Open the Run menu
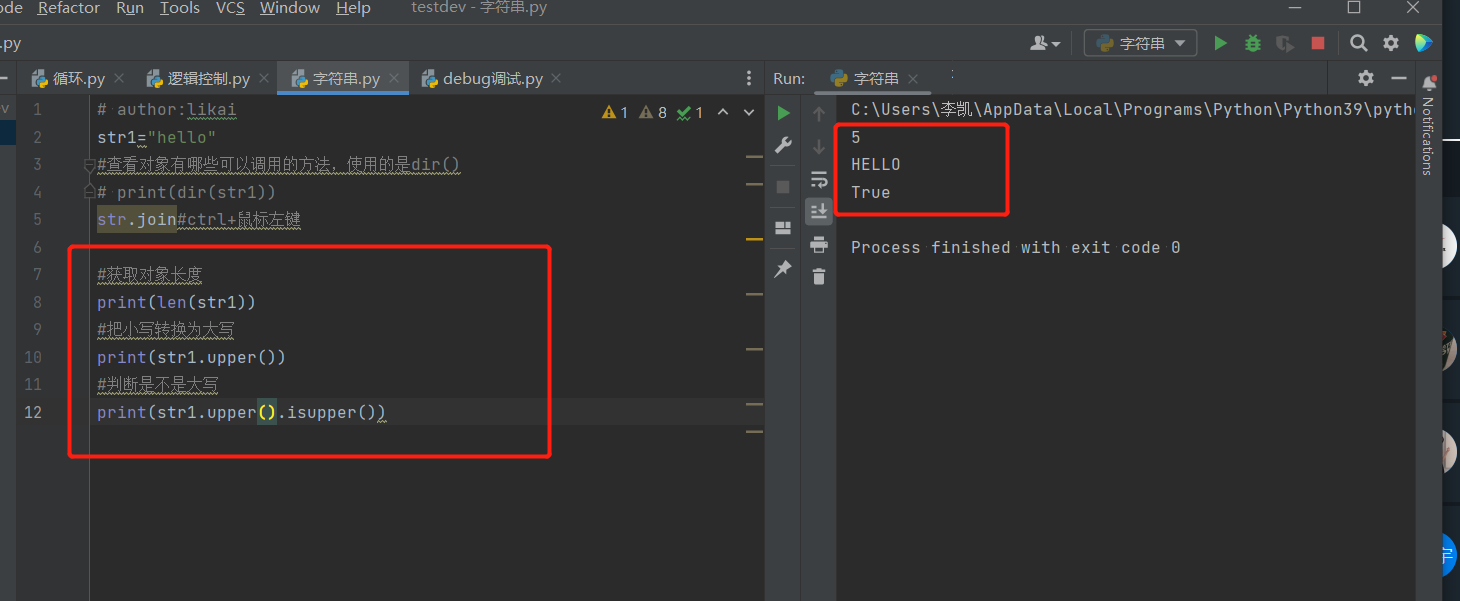Image resolution: width=1460 pixels, height=601 pixels. [130, 9]
